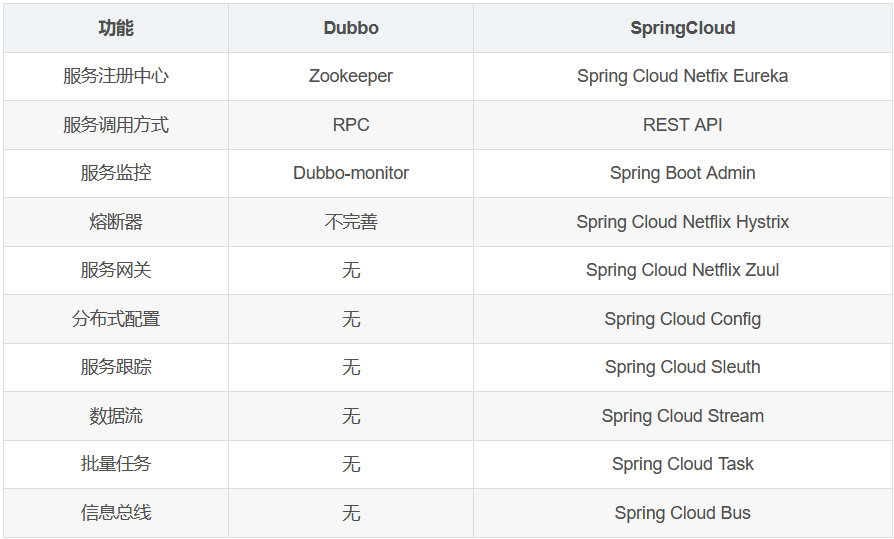The width and height of the screenshot is (894, 539).
Task: Click the RPC cell
Action: pos(351,125)
